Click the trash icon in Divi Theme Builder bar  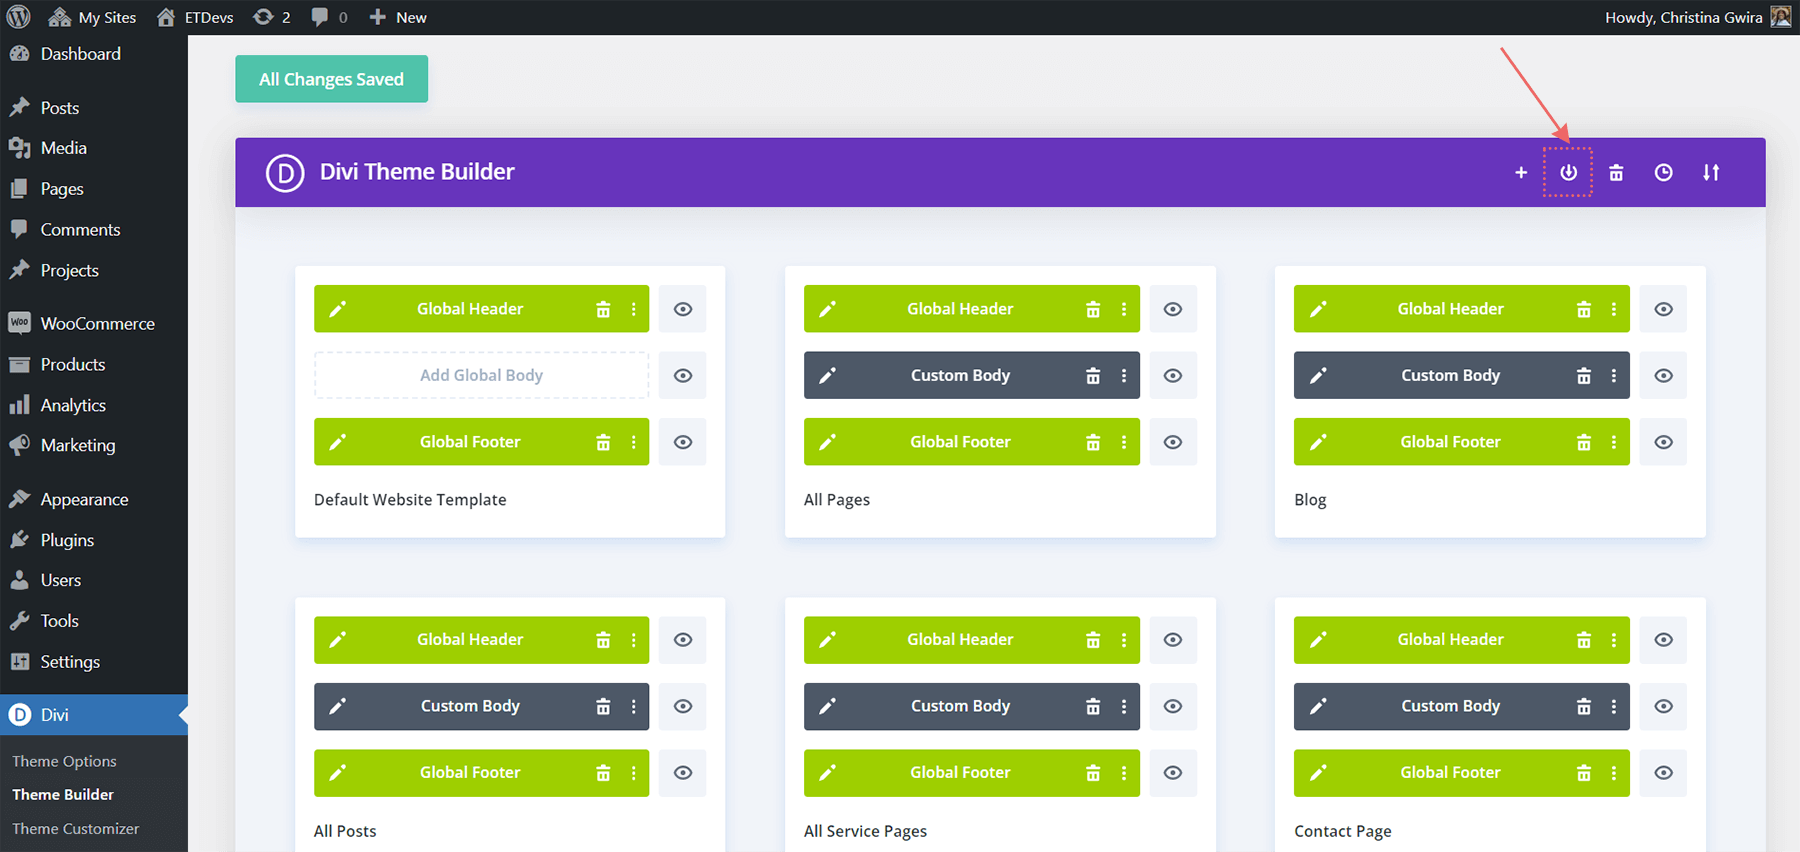(x=1615, y=173)
